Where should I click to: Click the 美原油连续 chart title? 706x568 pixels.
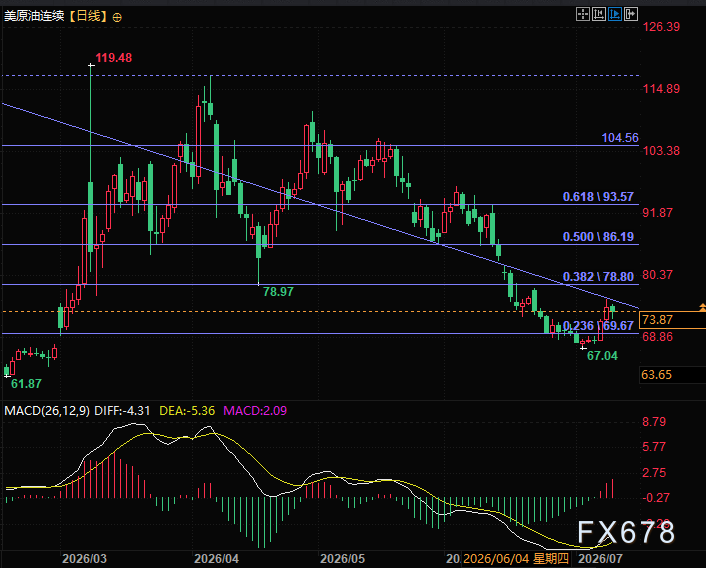tap(35, 17)
